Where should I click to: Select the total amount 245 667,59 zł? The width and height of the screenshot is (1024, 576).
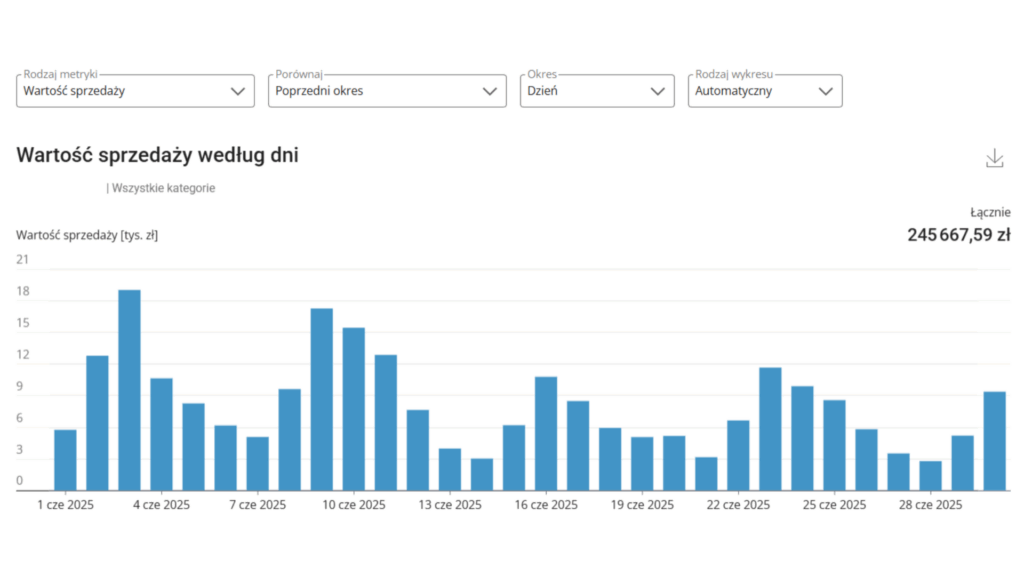pos(958,235)
